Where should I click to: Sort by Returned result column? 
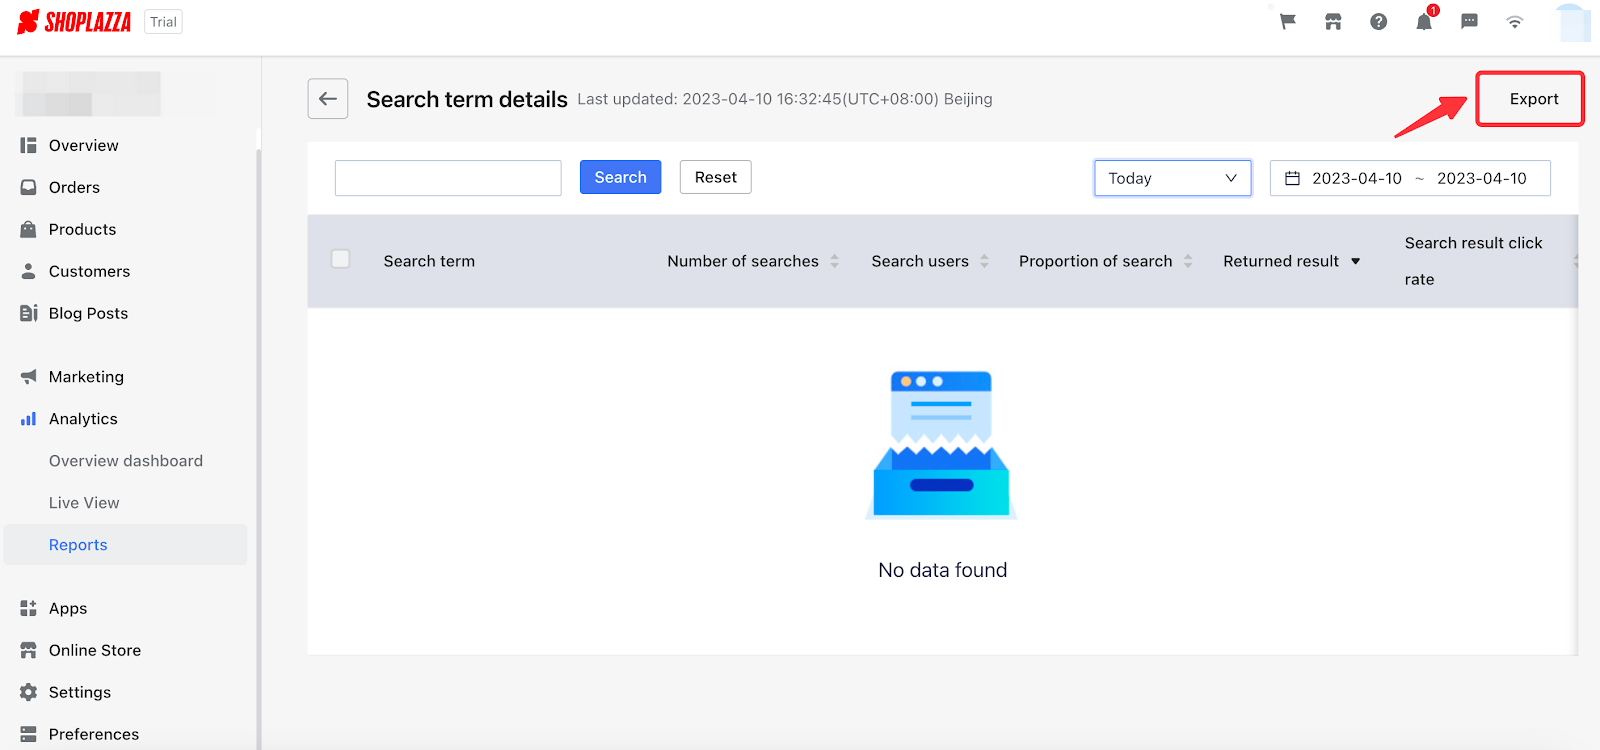click(x=1356, y=261)
